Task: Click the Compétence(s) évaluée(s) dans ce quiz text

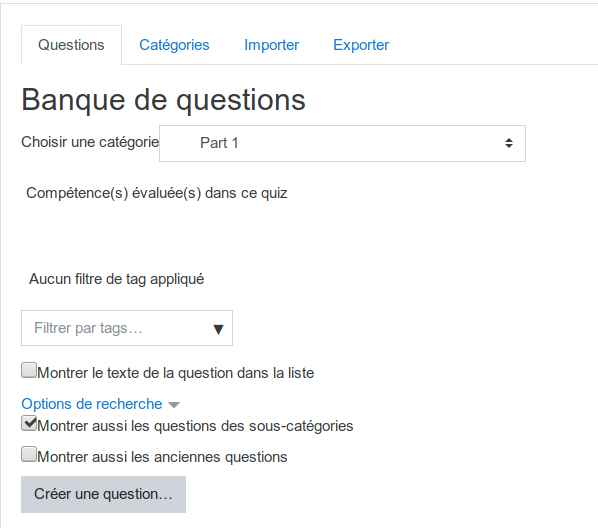Action: (157, 193)
